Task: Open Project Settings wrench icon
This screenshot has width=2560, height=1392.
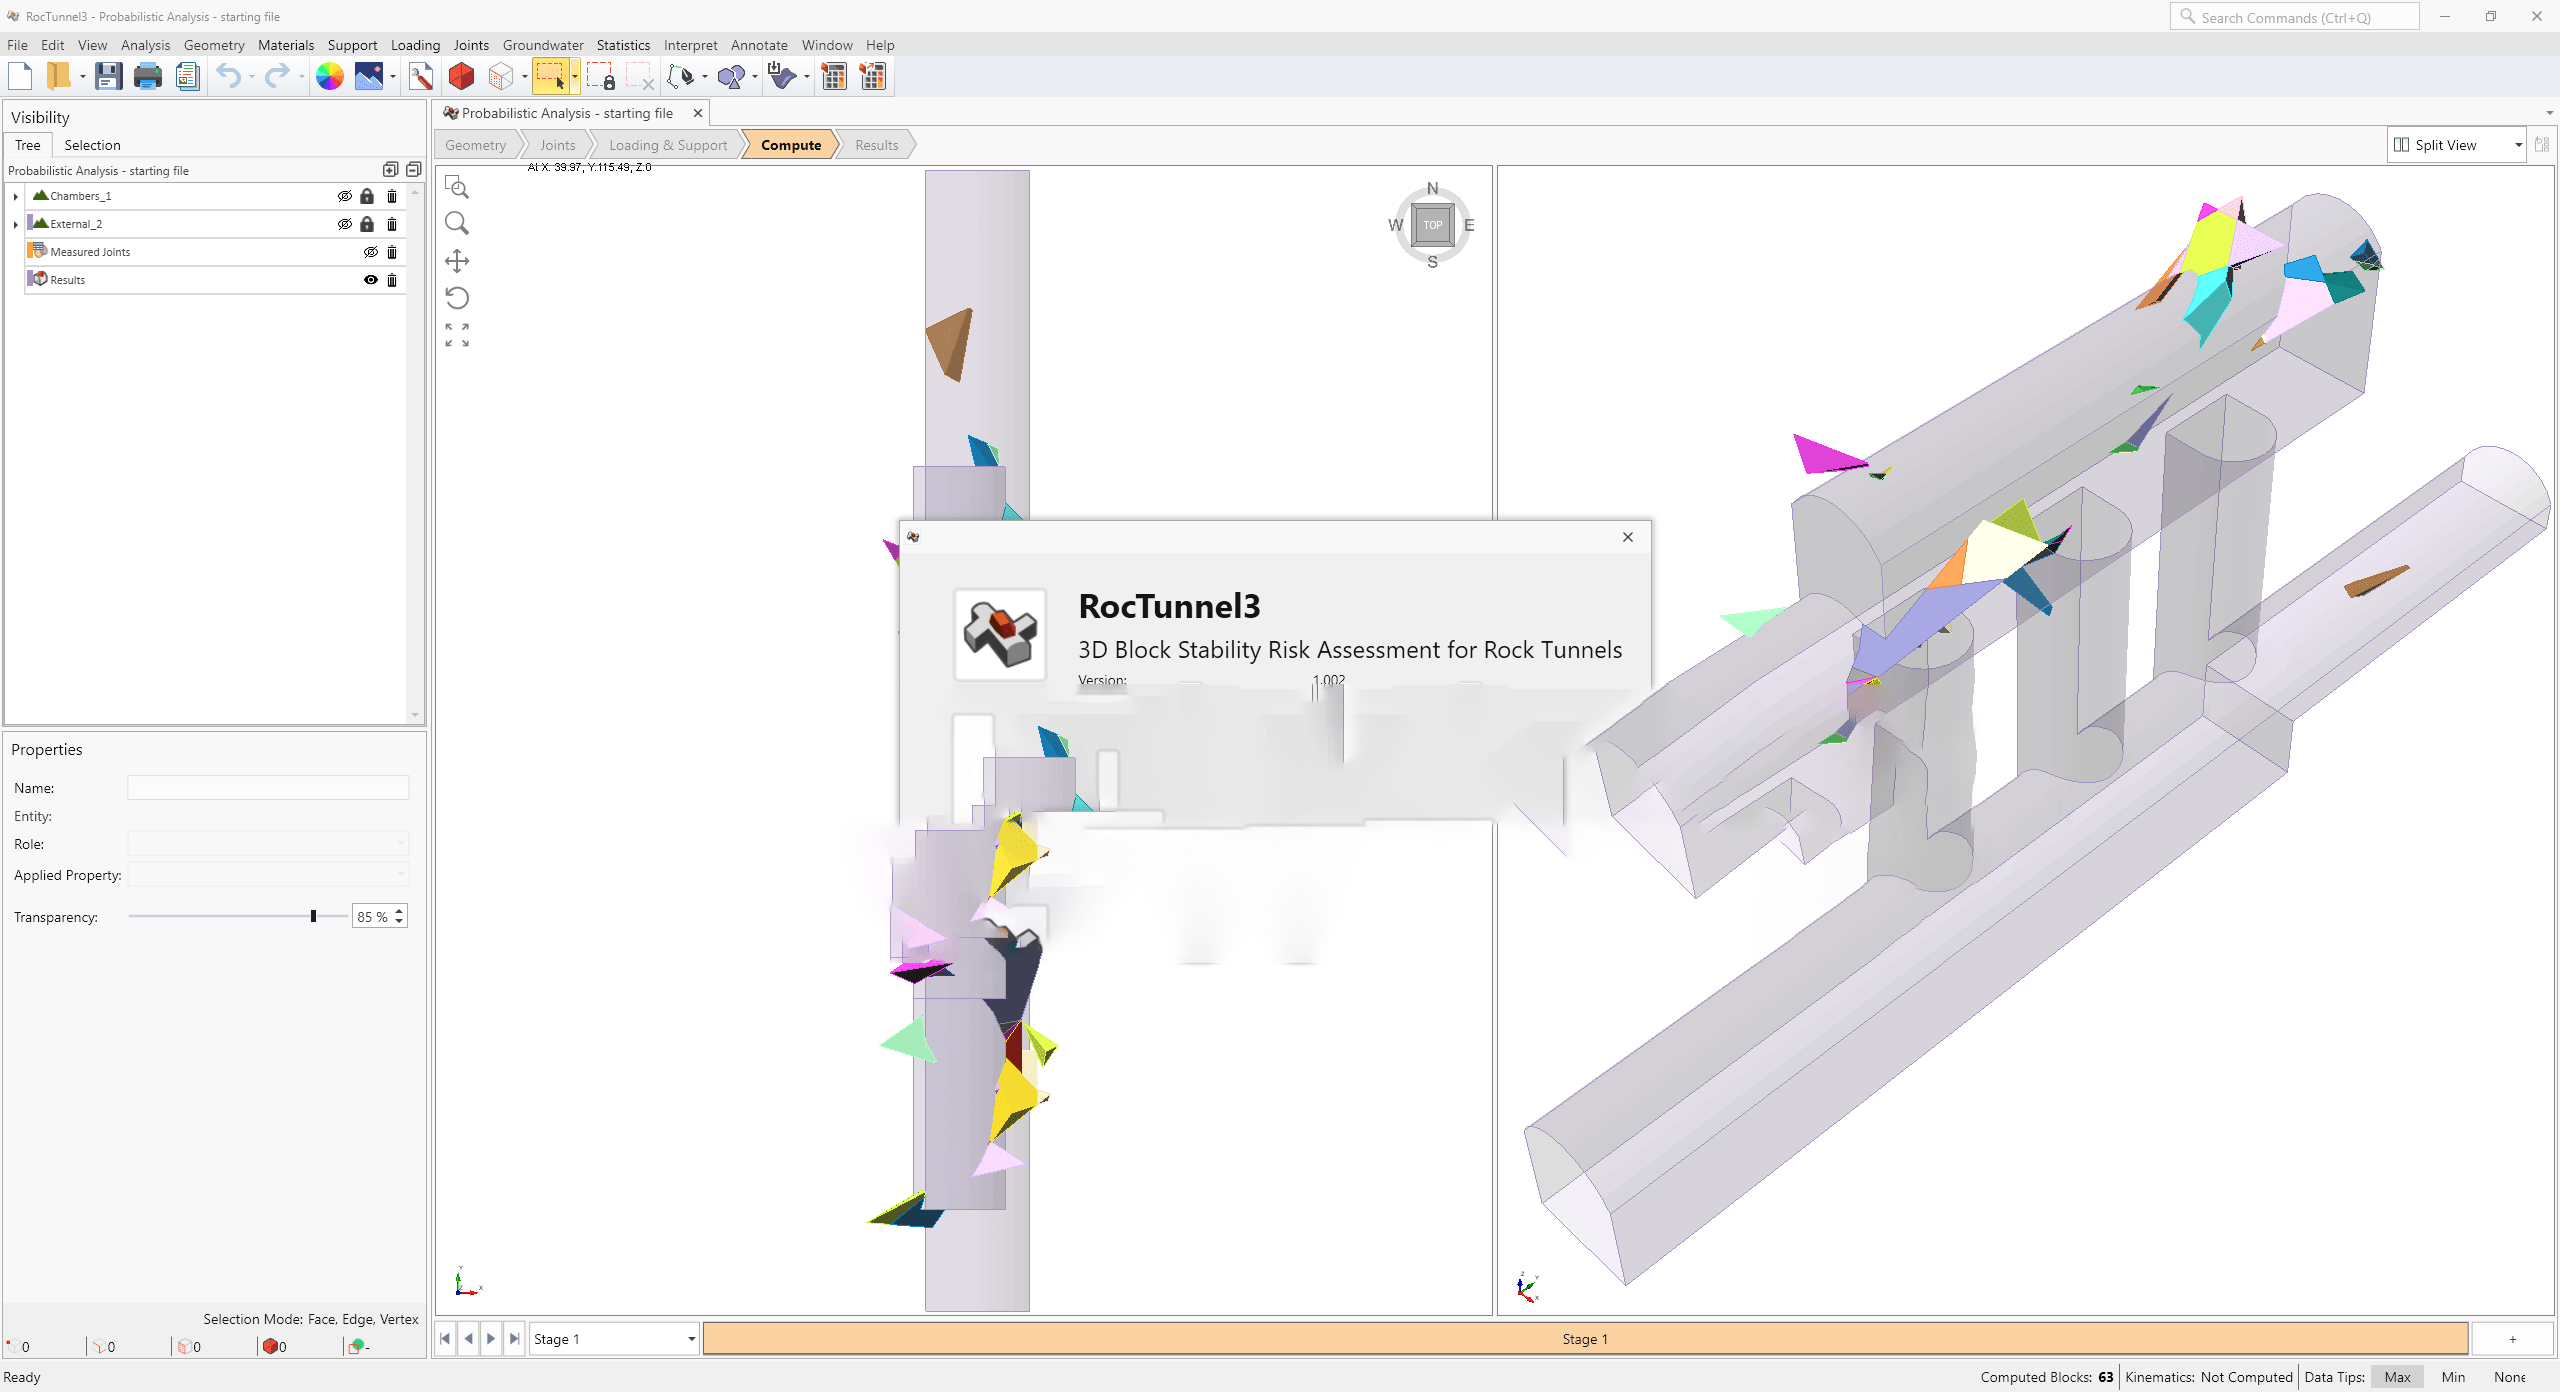Action: pyautogui.click(x=421, y=77)
